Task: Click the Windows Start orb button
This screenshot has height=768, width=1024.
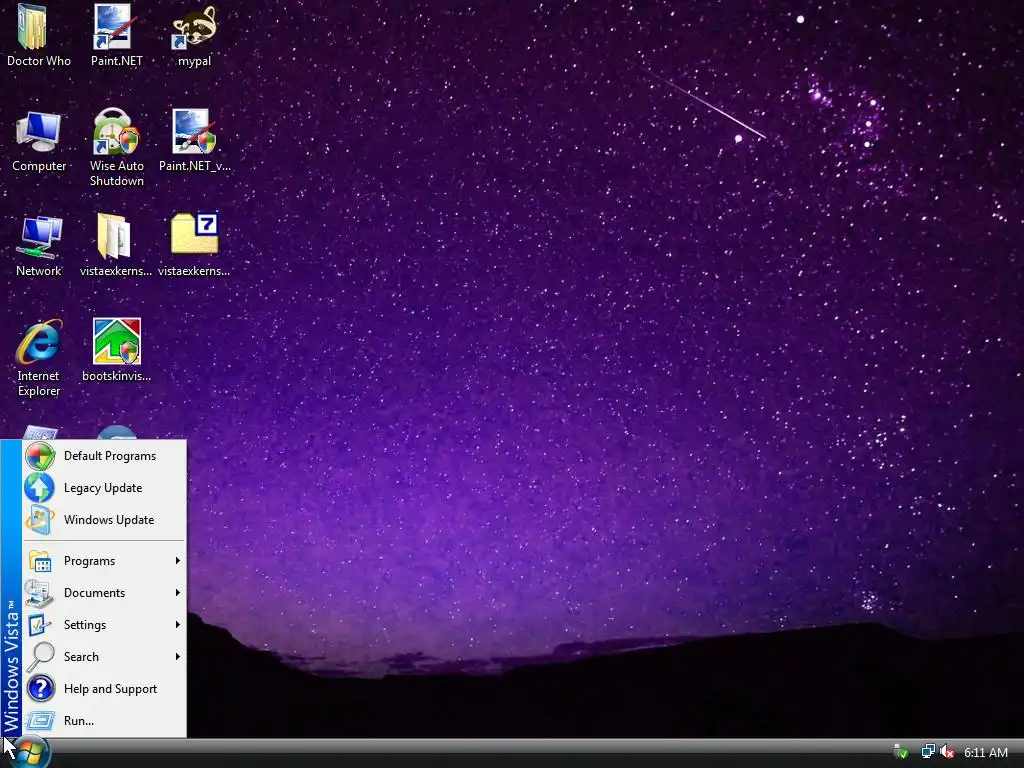Action: coord(30,753)
